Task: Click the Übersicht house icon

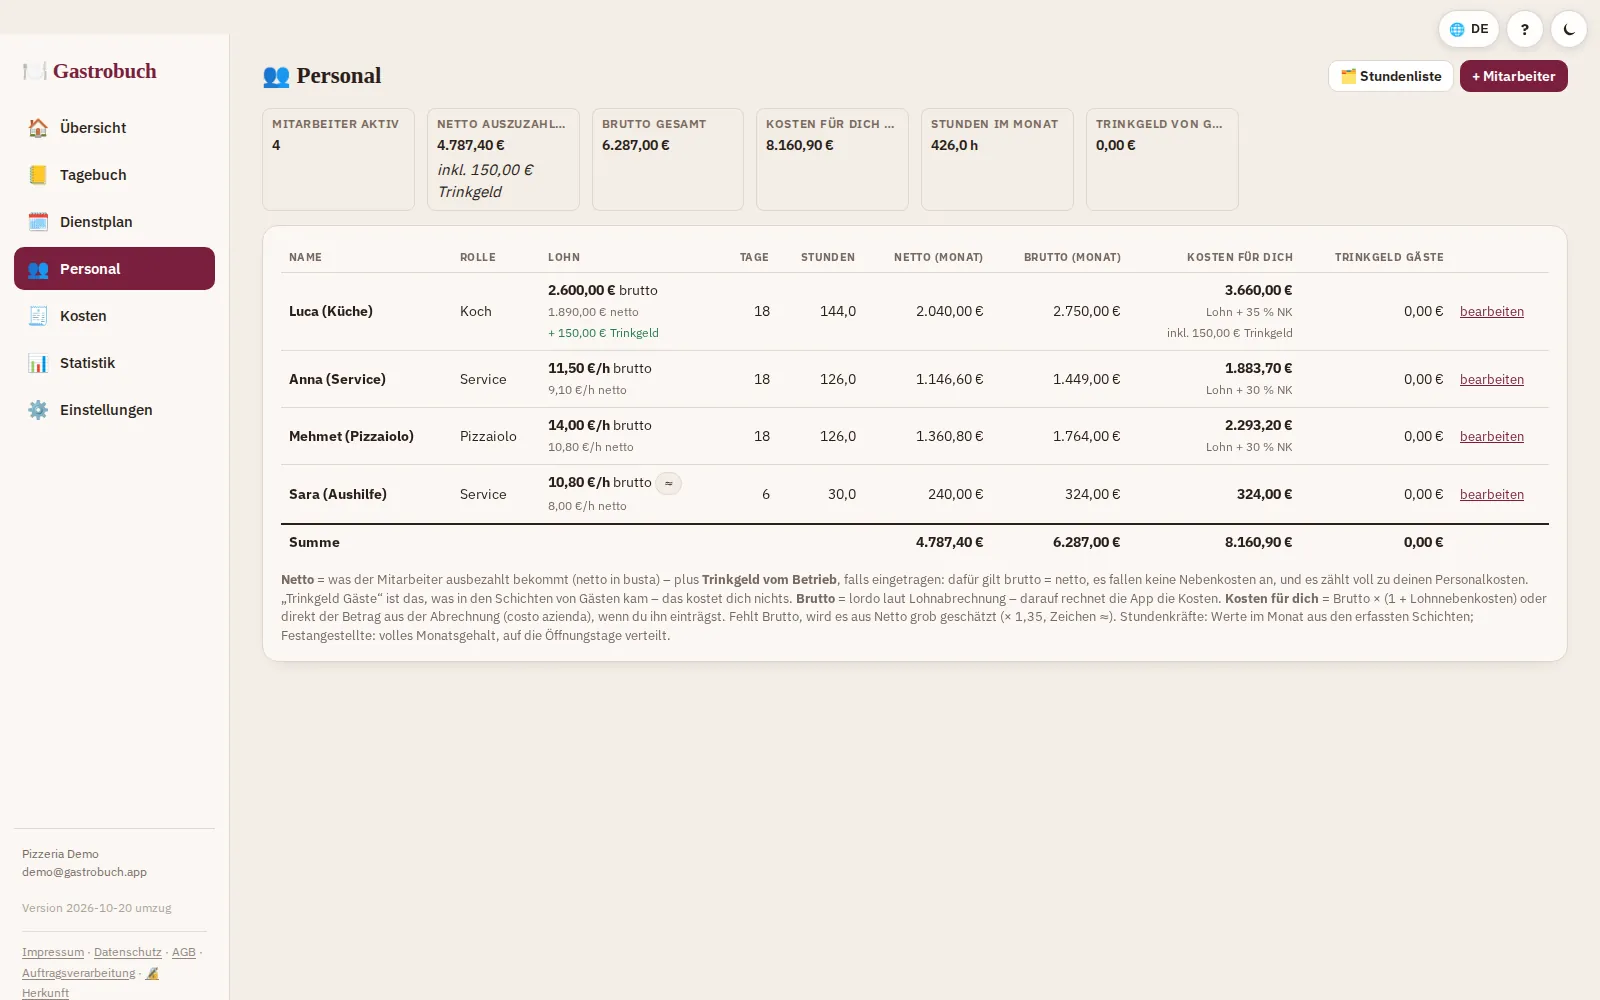Action: click(x=38, y=128)
